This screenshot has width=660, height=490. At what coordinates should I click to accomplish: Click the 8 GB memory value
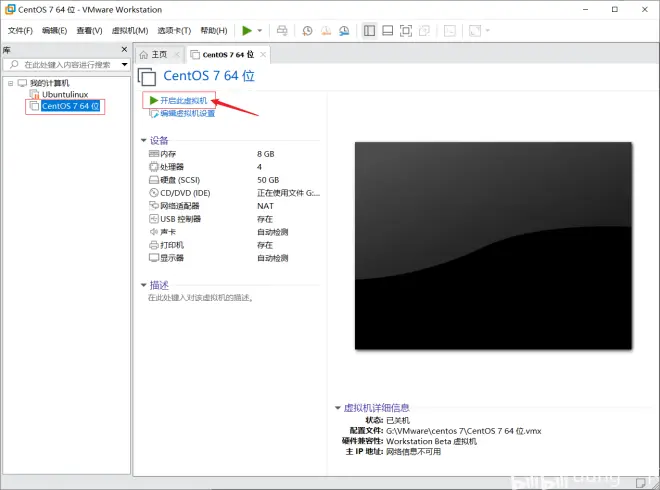click(x=266, y=154)
